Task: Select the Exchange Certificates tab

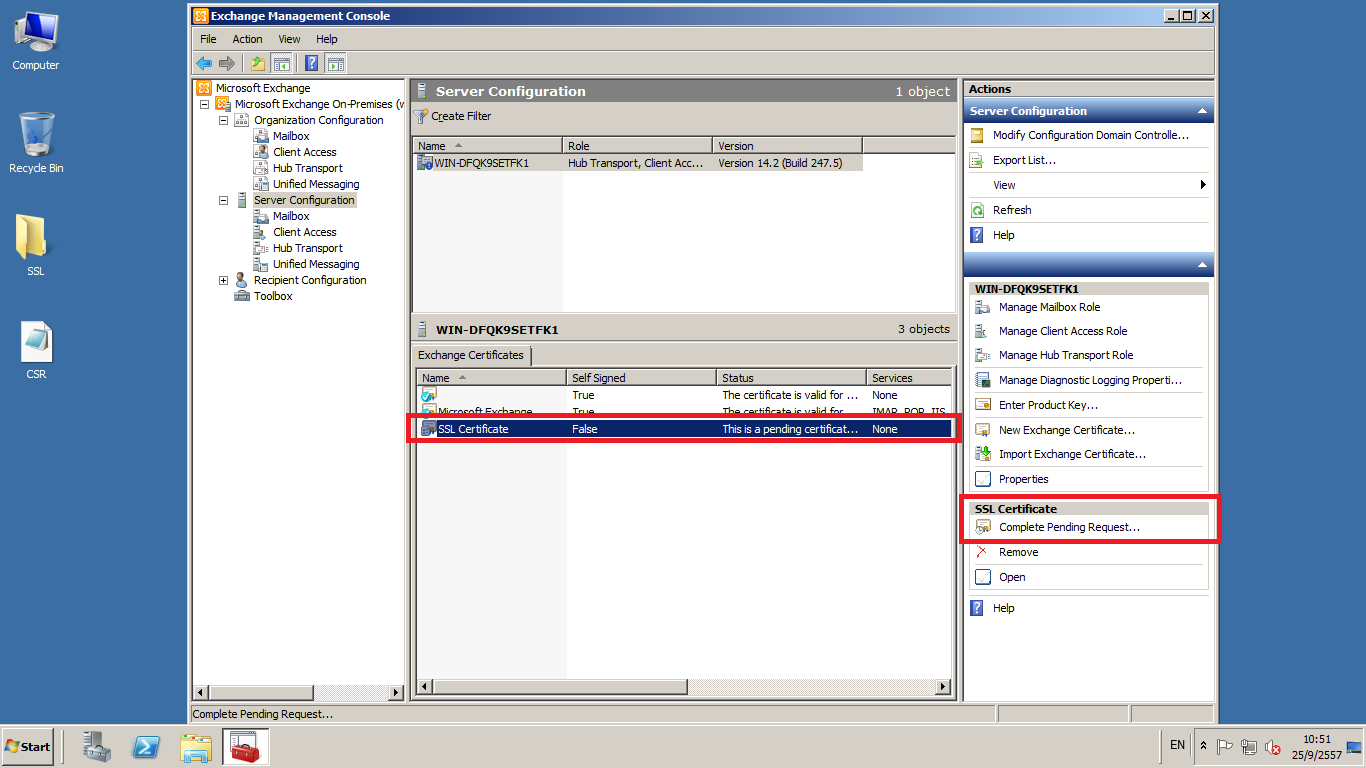Action: coord(471,355)
